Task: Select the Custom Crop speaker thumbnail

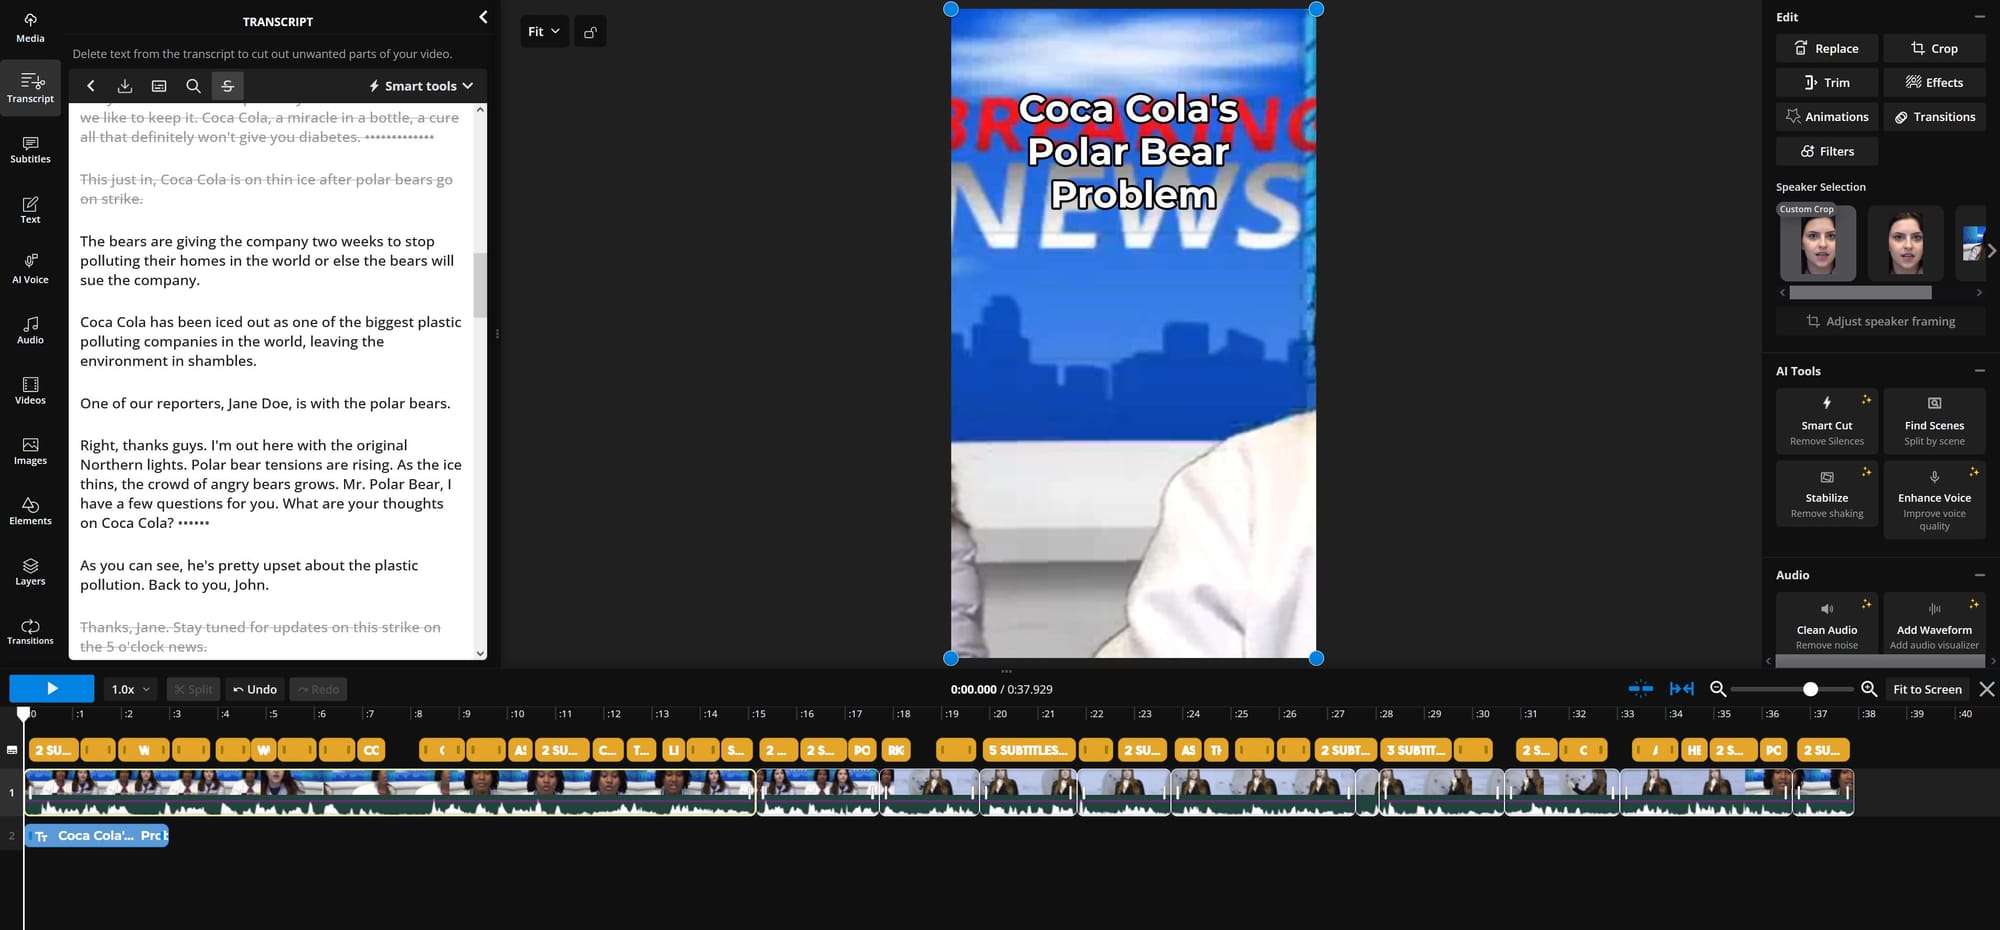Action: coord(1817,244)
